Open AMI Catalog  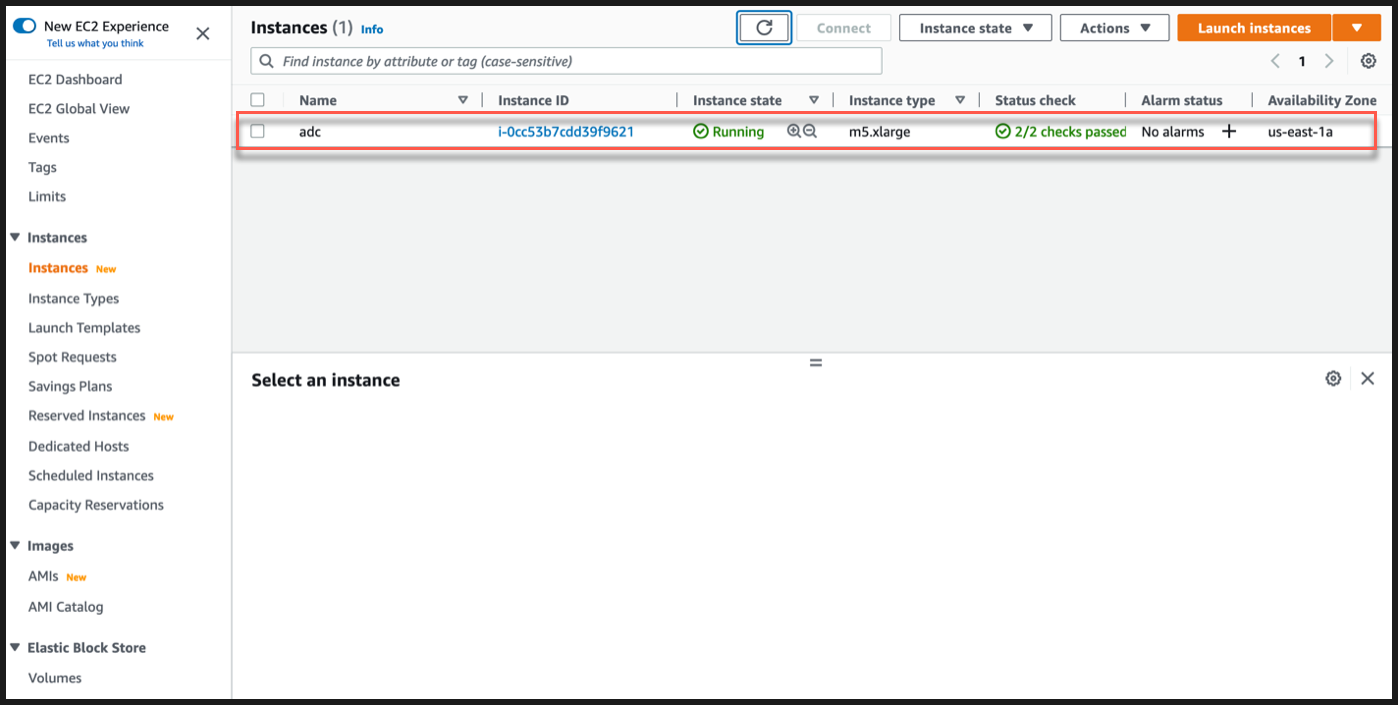point(65,607)
